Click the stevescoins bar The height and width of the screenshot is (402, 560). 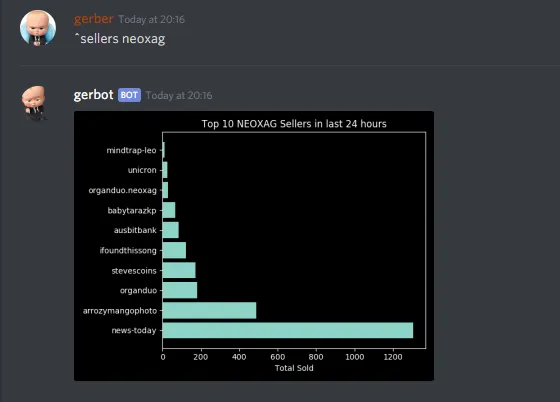pos(179,270)
